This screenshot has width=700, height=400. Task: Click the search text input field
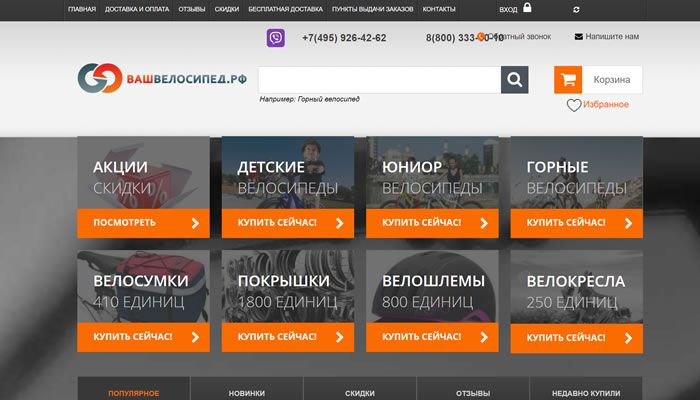pos(379,80)
